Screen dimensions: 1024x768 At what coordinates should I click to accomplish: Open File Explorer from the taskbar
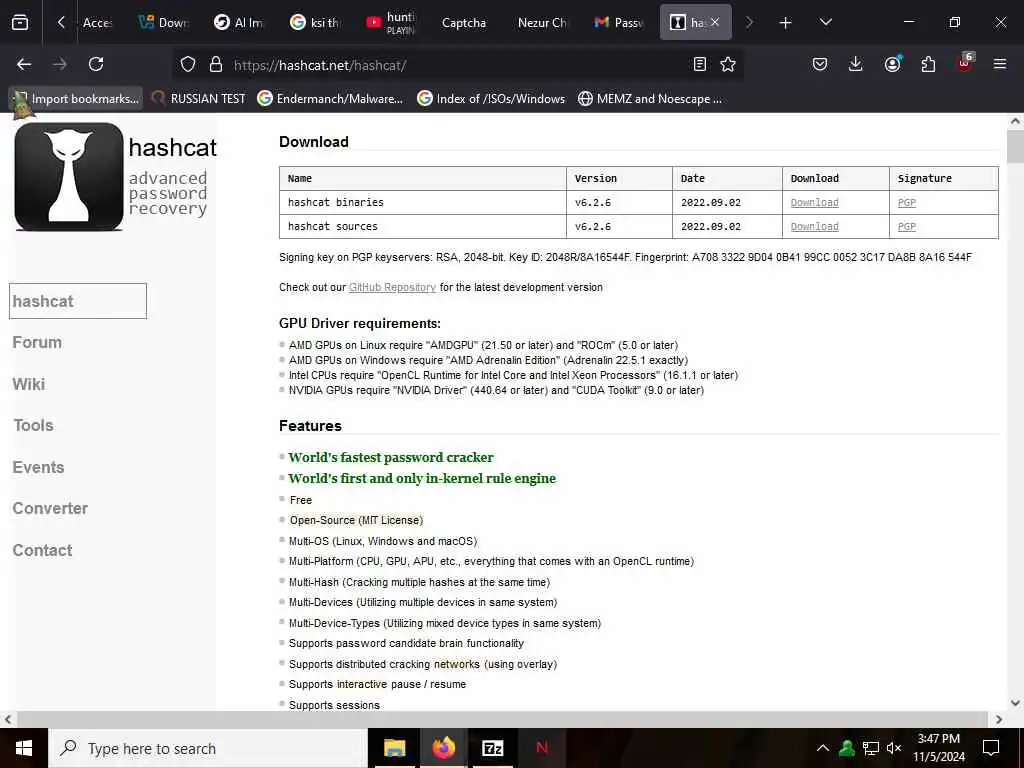pos(394,748)
